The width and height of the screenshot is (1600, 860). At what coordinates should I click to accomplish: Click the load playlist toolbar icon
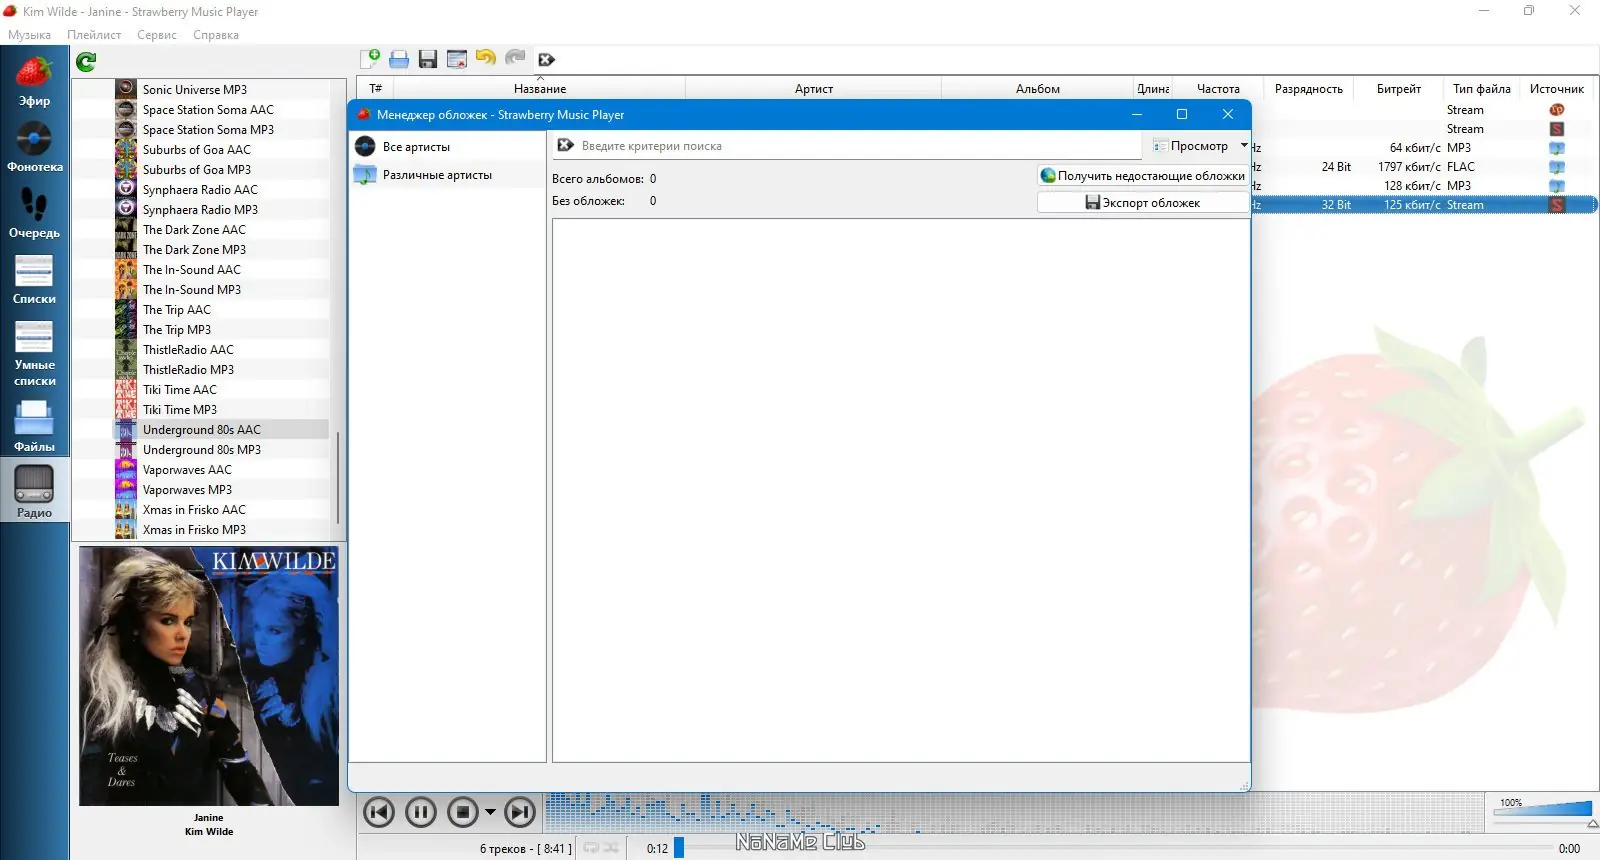click(x=399, y=59)
